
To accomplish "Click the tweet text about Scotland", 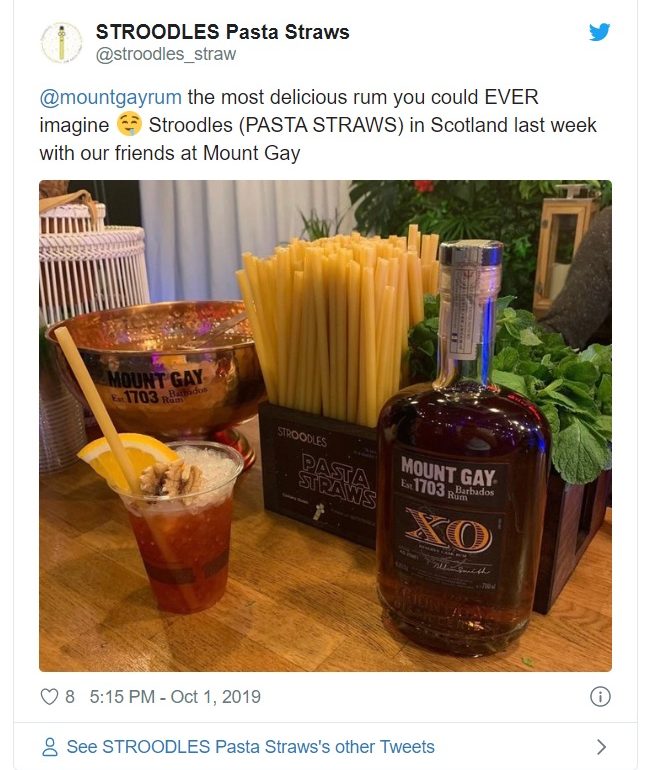I will (318, 125).
